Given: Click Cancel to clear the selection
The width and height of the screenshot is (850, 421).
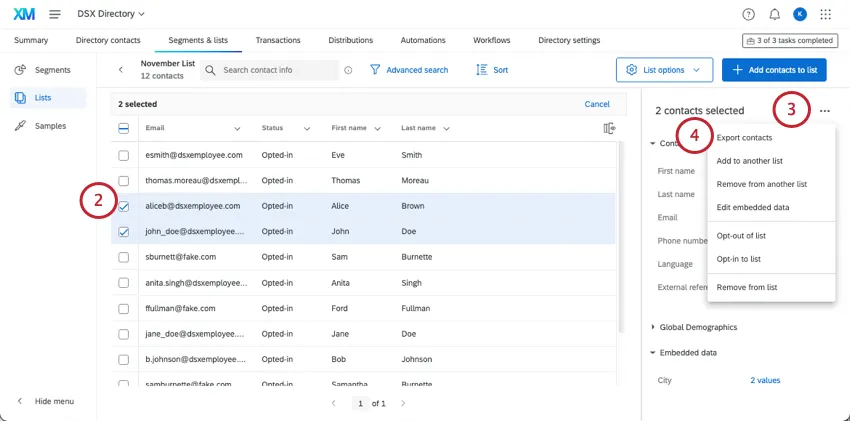Looking at the screenshot, I should (596, 104).
